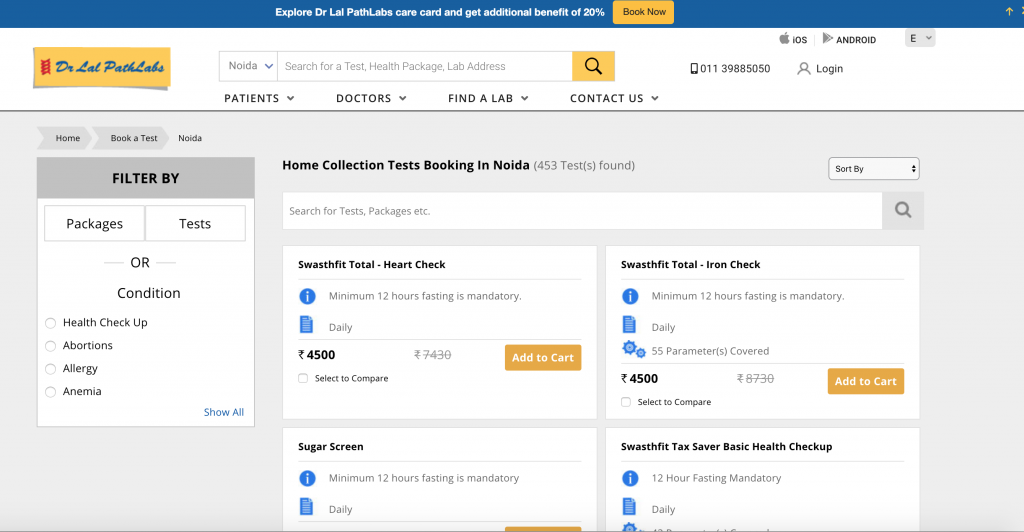This screenshot has height=532, width=1024.
Task: Click info icon in Swasthfit Total - Iron Check
Action: tap(630, 296)
